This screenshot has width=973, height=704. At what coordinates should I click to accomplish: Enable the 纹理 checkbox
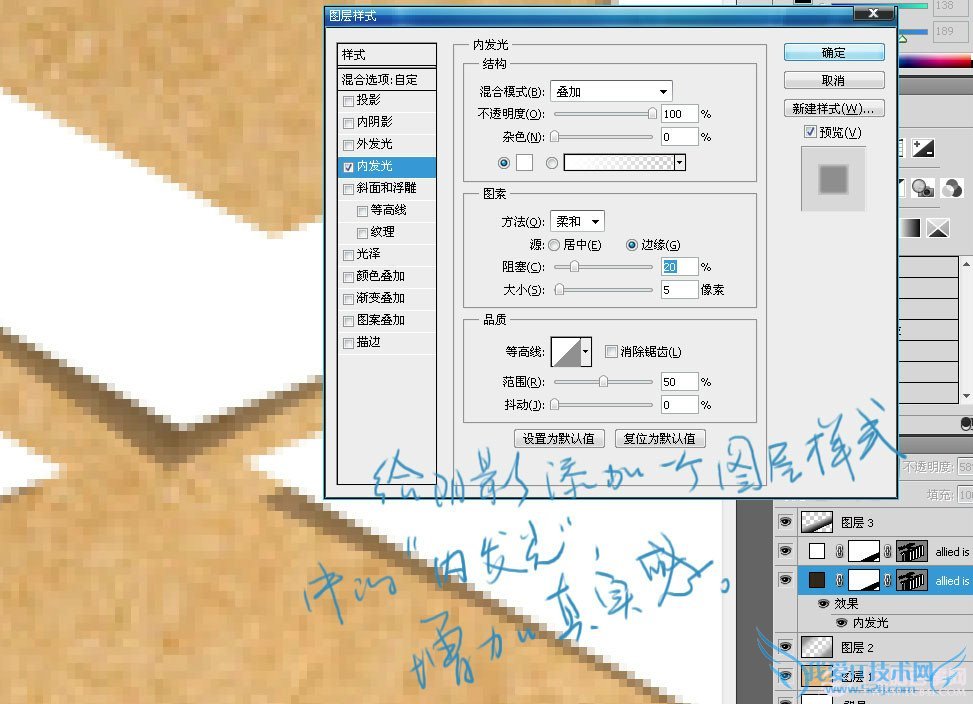tap(362, 233)
